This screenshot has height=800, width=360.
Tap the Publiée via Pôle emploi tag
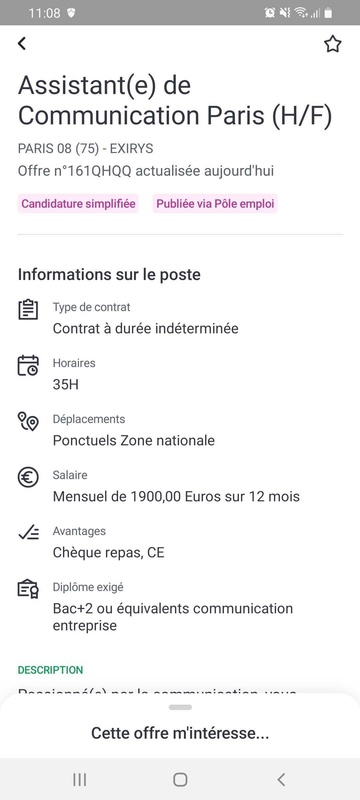click(215, 204)
